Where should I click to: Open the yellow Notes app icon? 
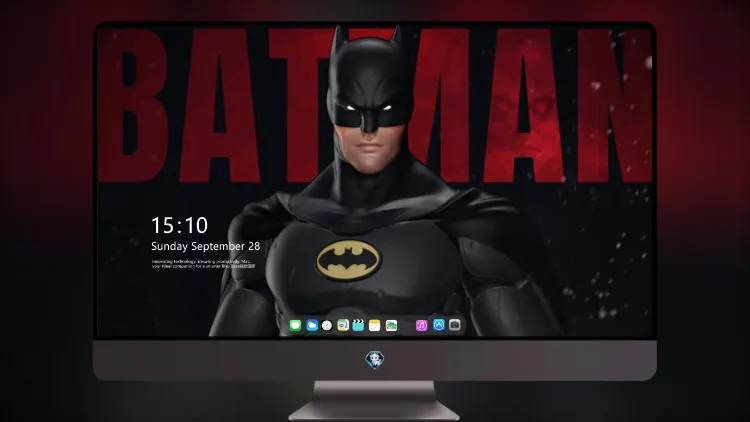(x=375, y=326)
